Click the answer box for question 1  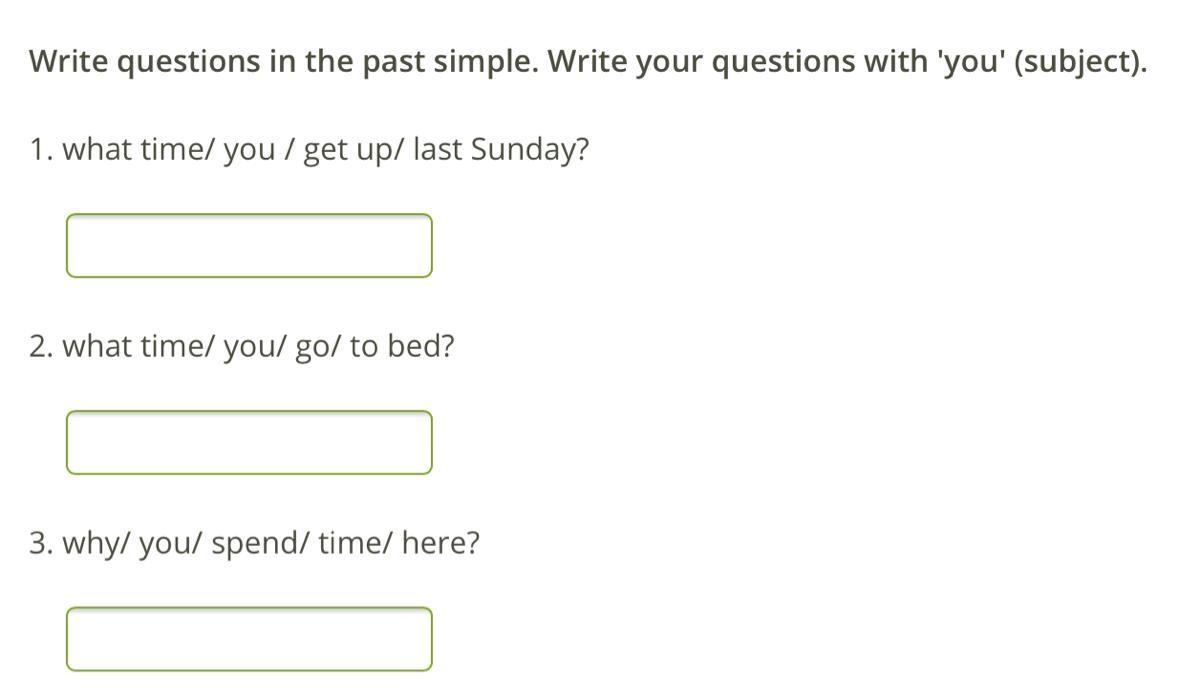249,246
